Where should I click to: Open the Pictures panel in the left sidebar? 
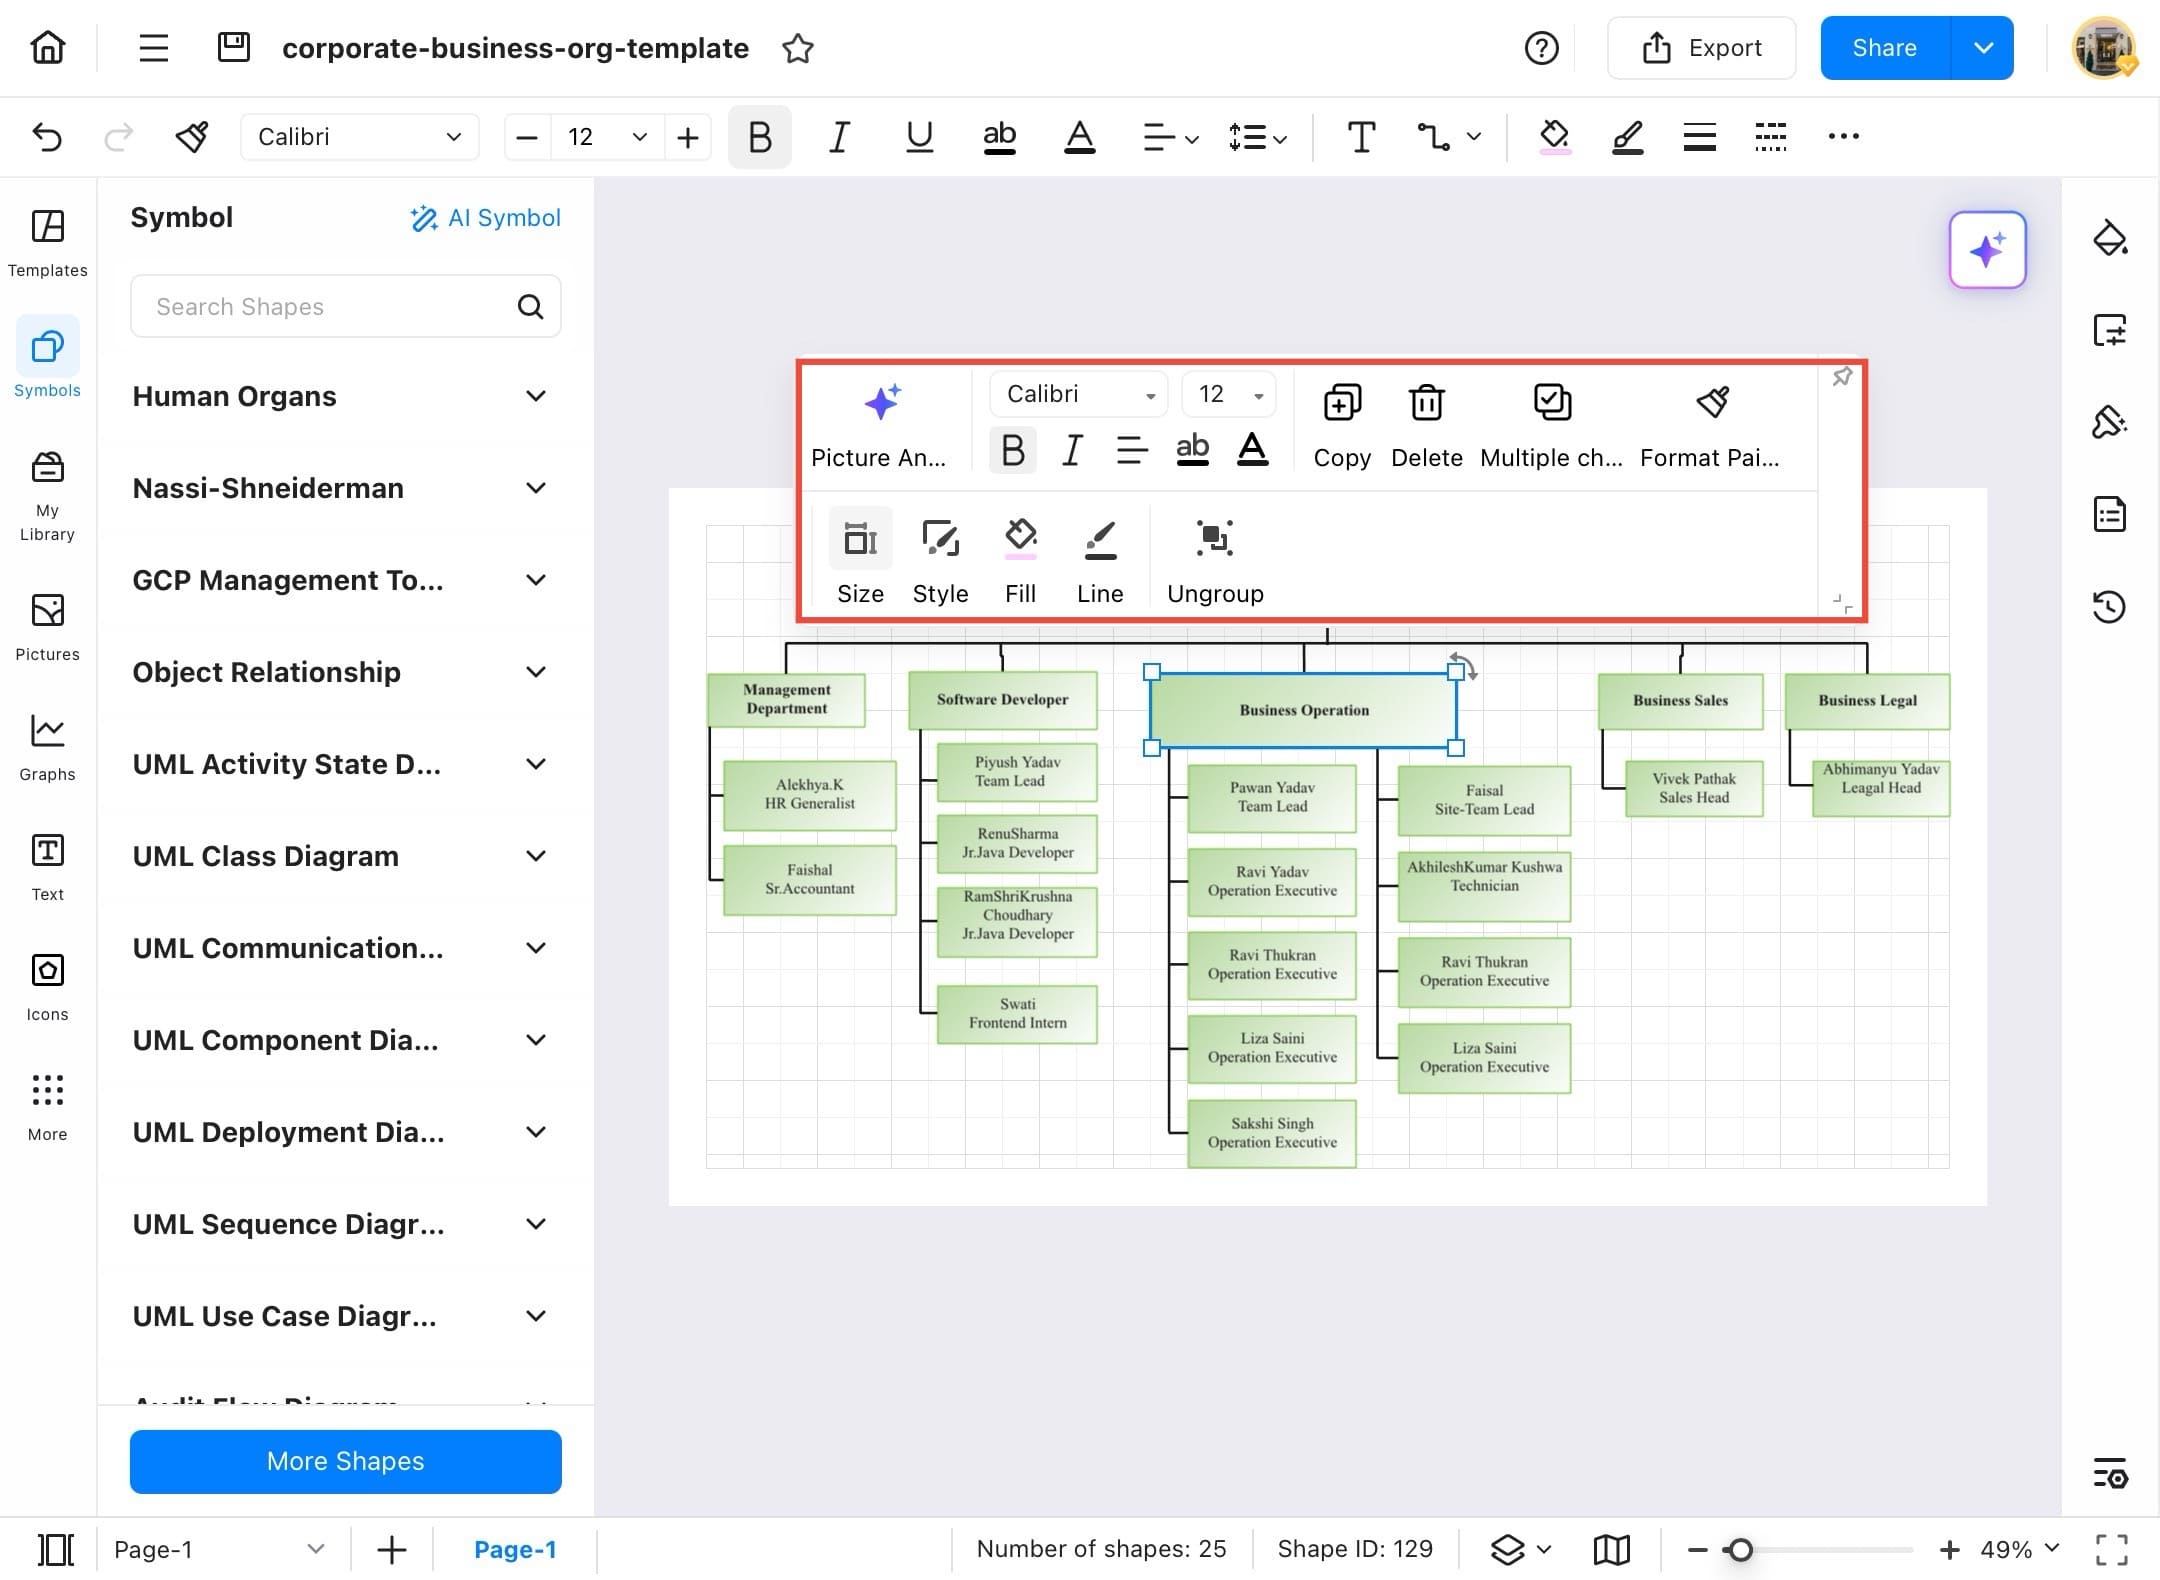(46, 625)
